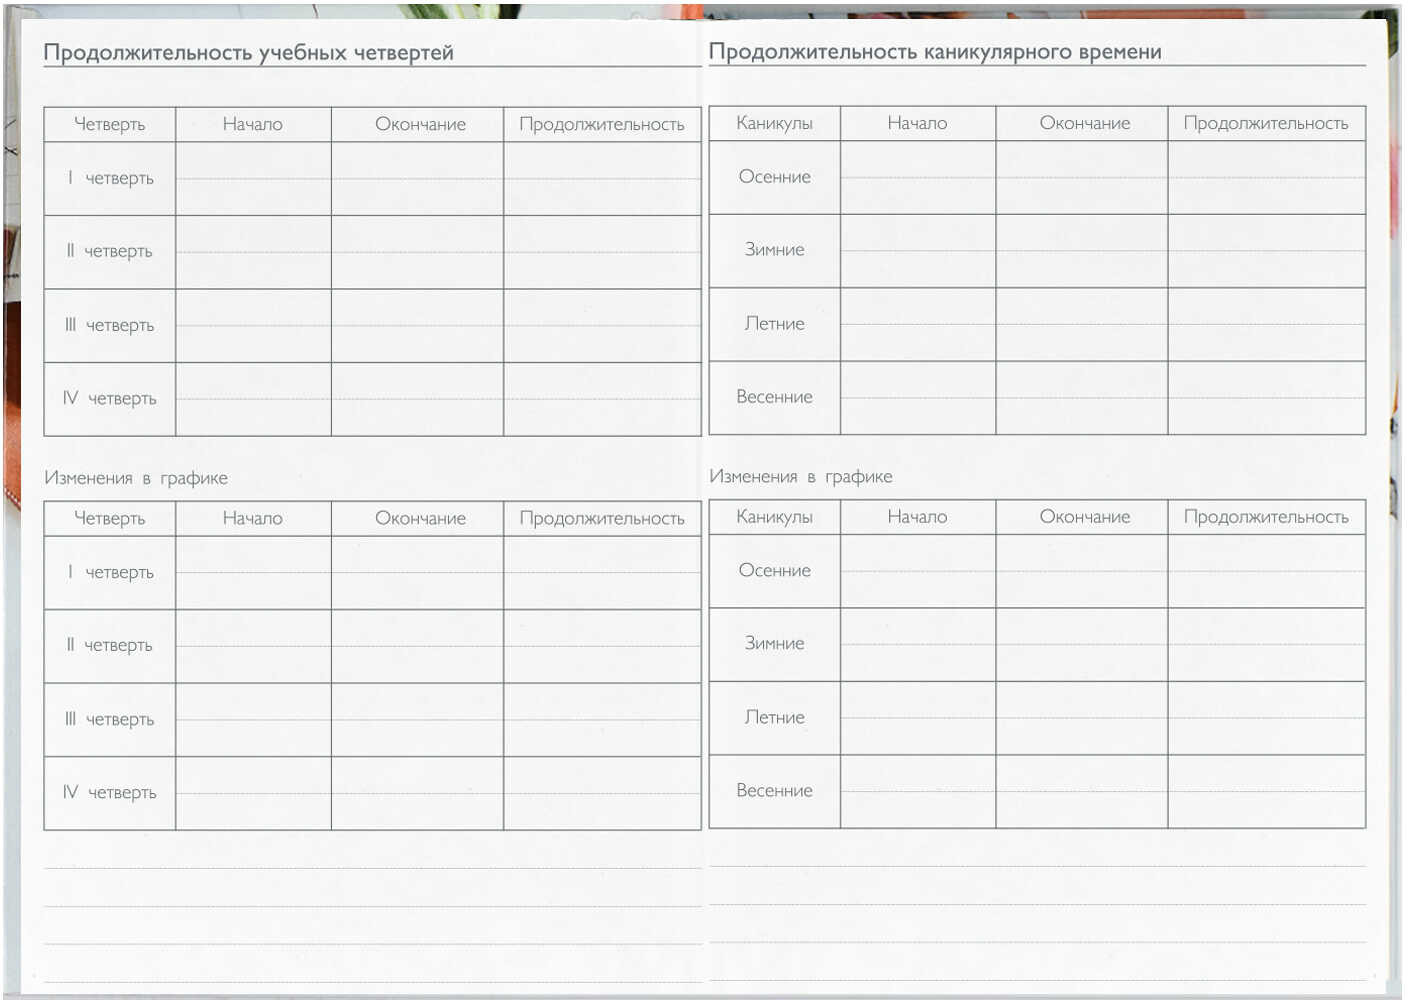Click "Каникулы" column header in top-right table
1408x1000 pixels.
click(774, 123)
